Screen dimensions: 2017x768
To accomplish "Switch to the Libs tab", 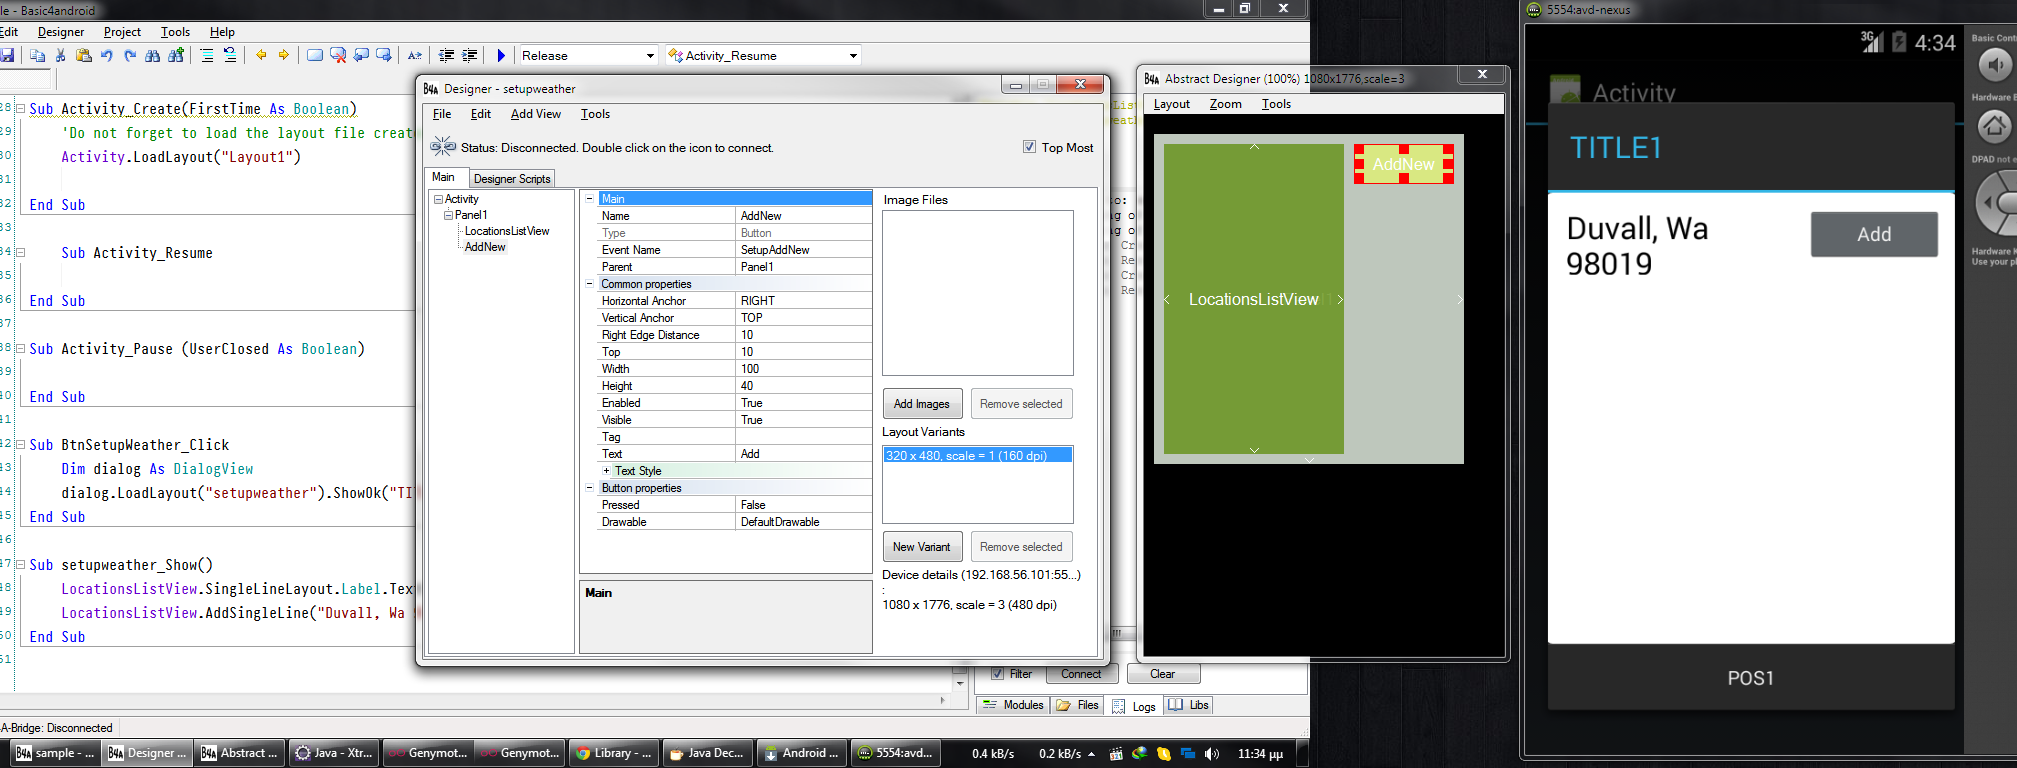I will (x=1189, y=705).
